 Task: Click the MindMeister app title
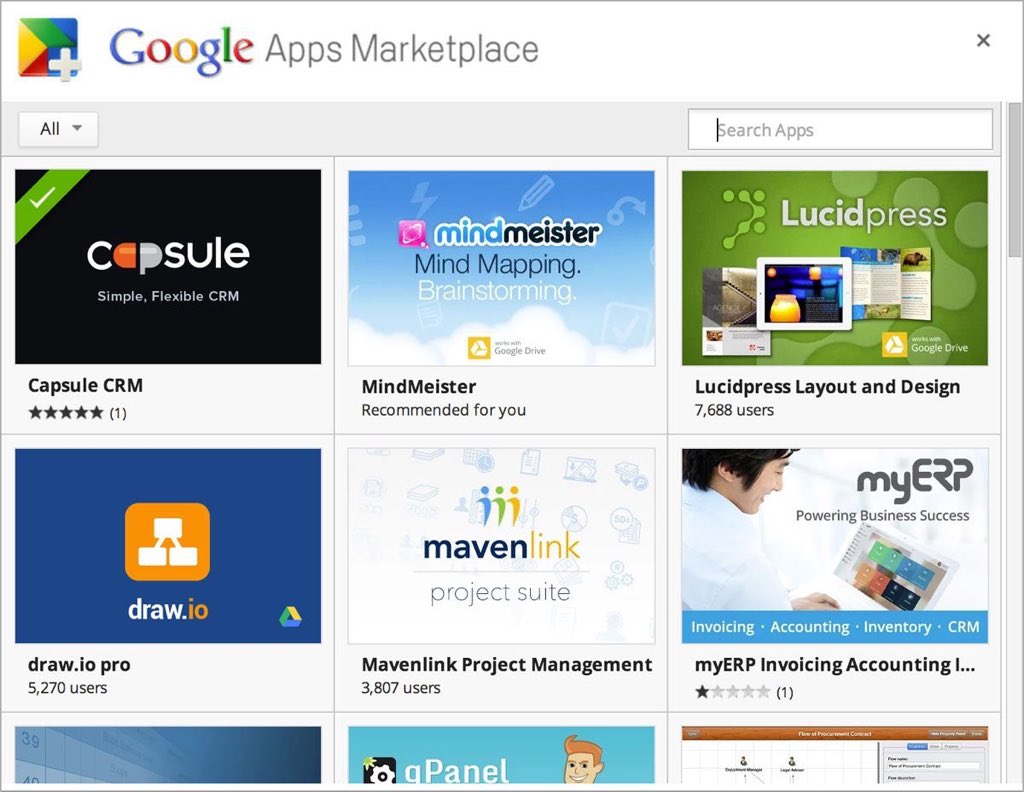419,387
